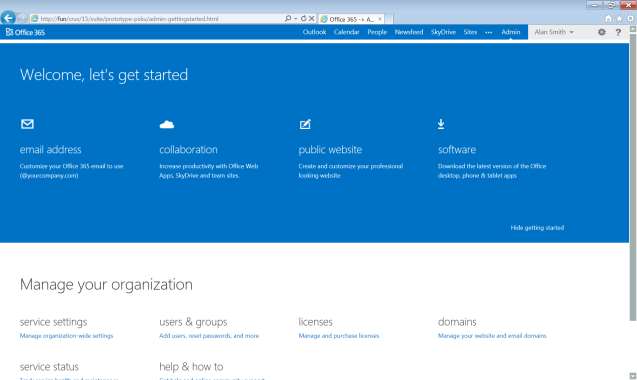Click the help & how to heading
The width and height of the screenshot is (637, 380).
191,367
